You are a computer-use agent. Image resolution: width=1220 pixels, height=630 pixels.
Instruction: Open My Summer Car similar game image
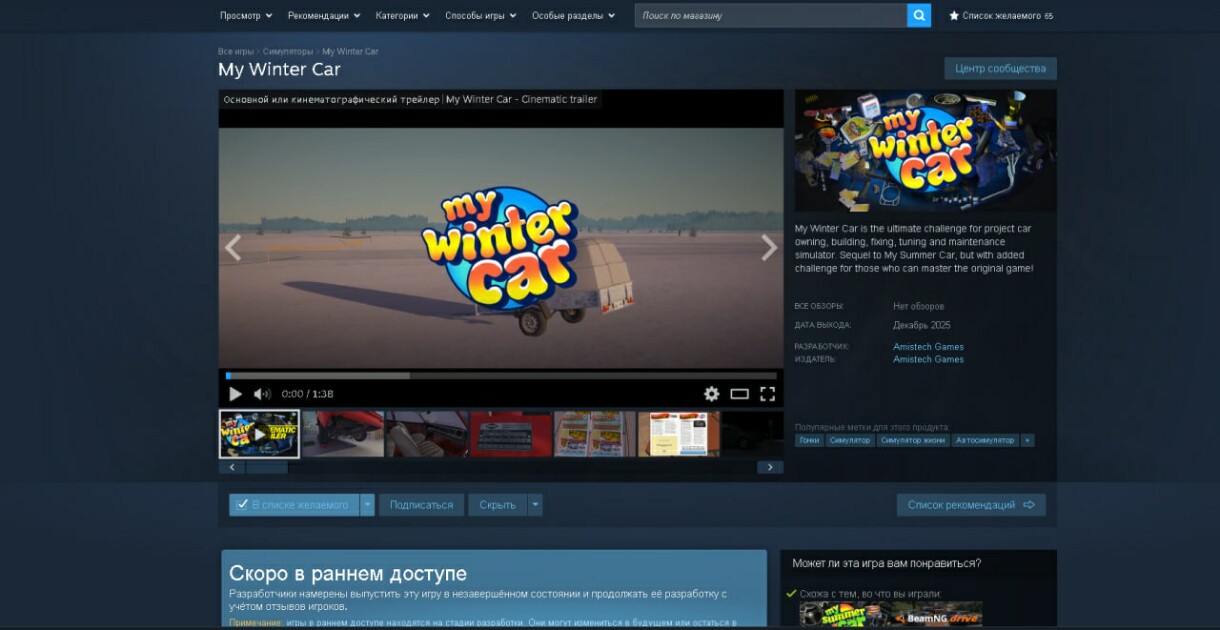click(x=845, y=616)
